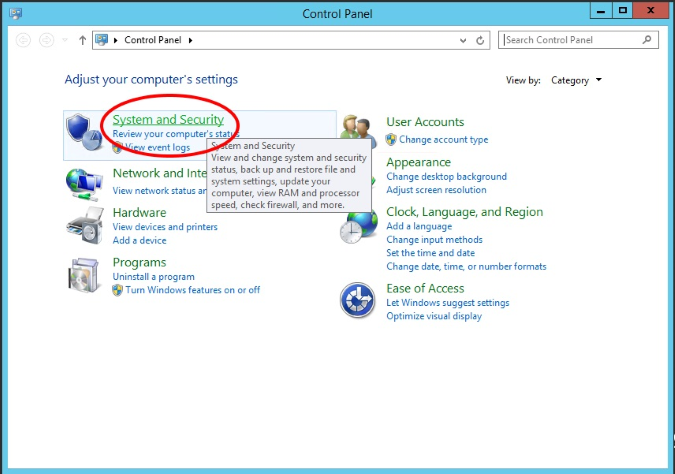Maximize the Control Panel window
The height and width of the screenshot is (474, 675).
(622, 11)
